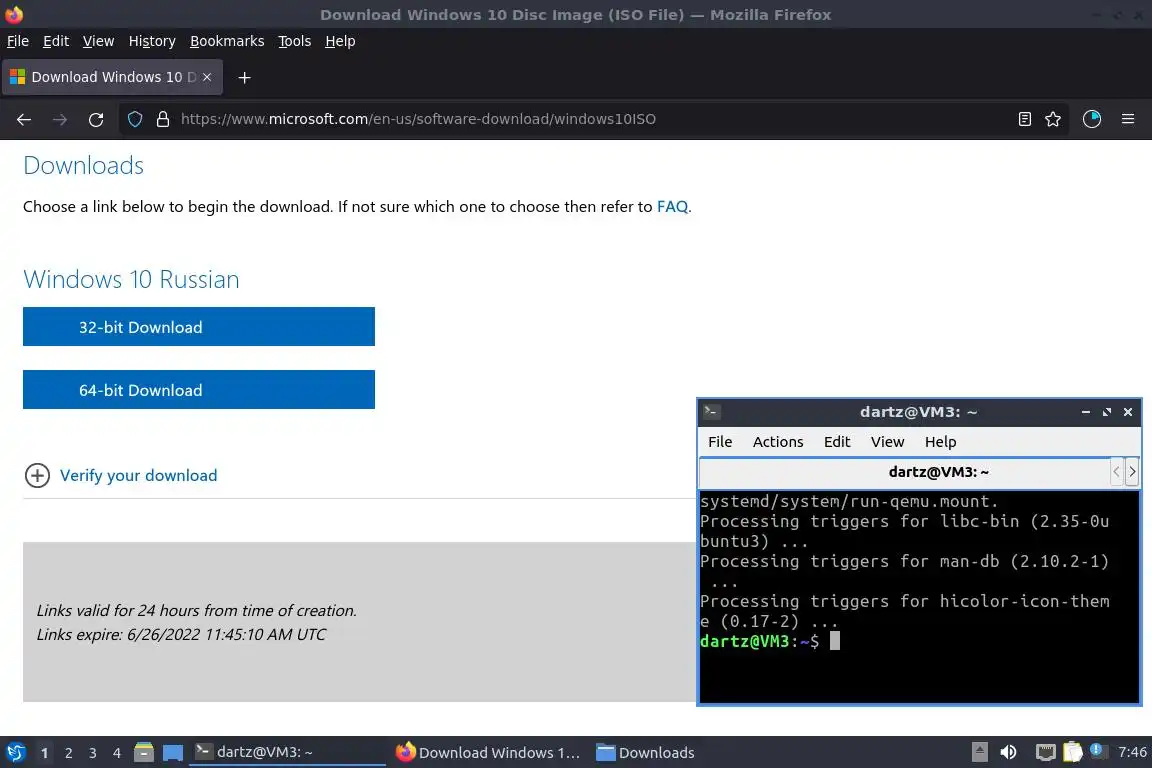1152x768 pixels.
Task: Switch to workspace 3
Action: [x=93, y=753]
